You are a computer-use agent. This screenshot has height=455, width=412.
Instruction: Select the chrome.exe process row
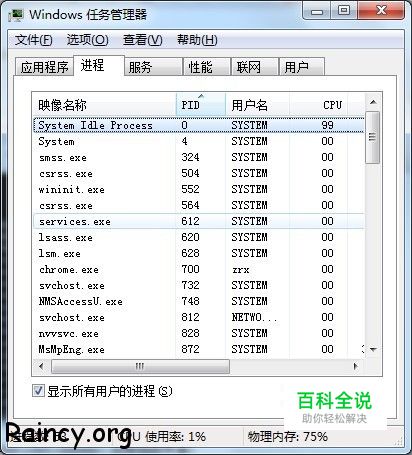click(199, 269)
